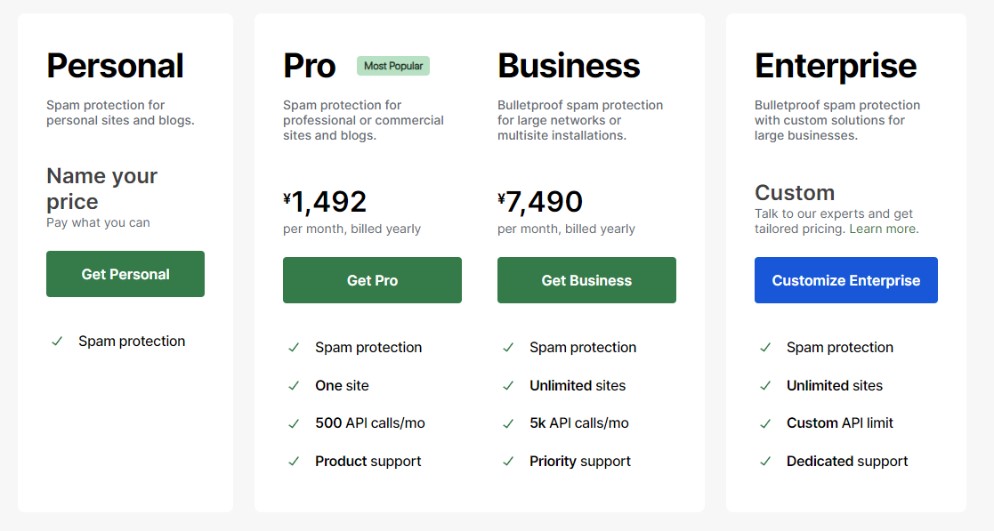
Task: Click checkmark beside Personal Spam protection
Action: pyautogui.click(x=58, y=341)
